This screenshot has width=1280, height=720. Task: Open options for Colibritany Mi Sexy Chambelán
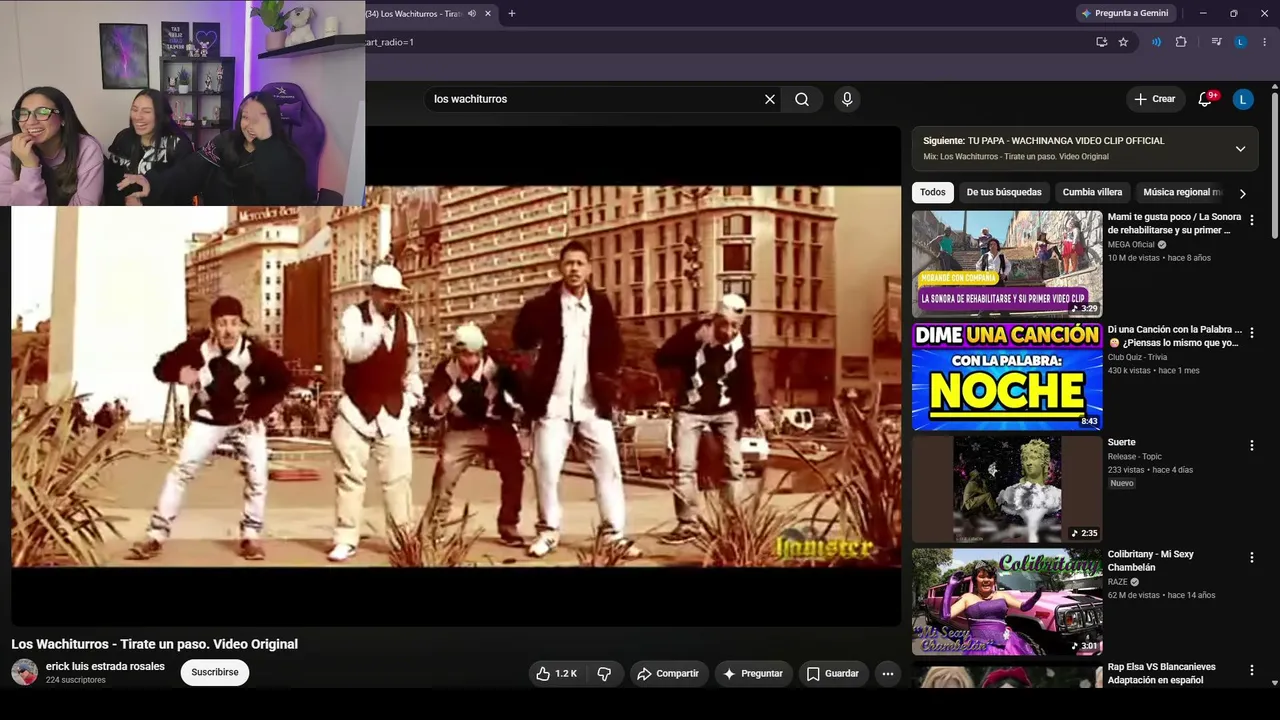pos(1251,557)
